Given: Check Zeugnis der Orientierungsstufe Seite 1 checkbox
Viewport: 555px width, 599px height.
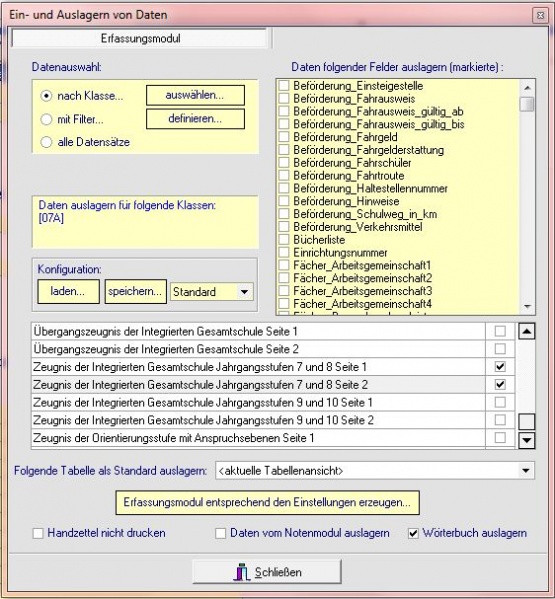Looking at the screenshot, I should click(x=500, y=438).
